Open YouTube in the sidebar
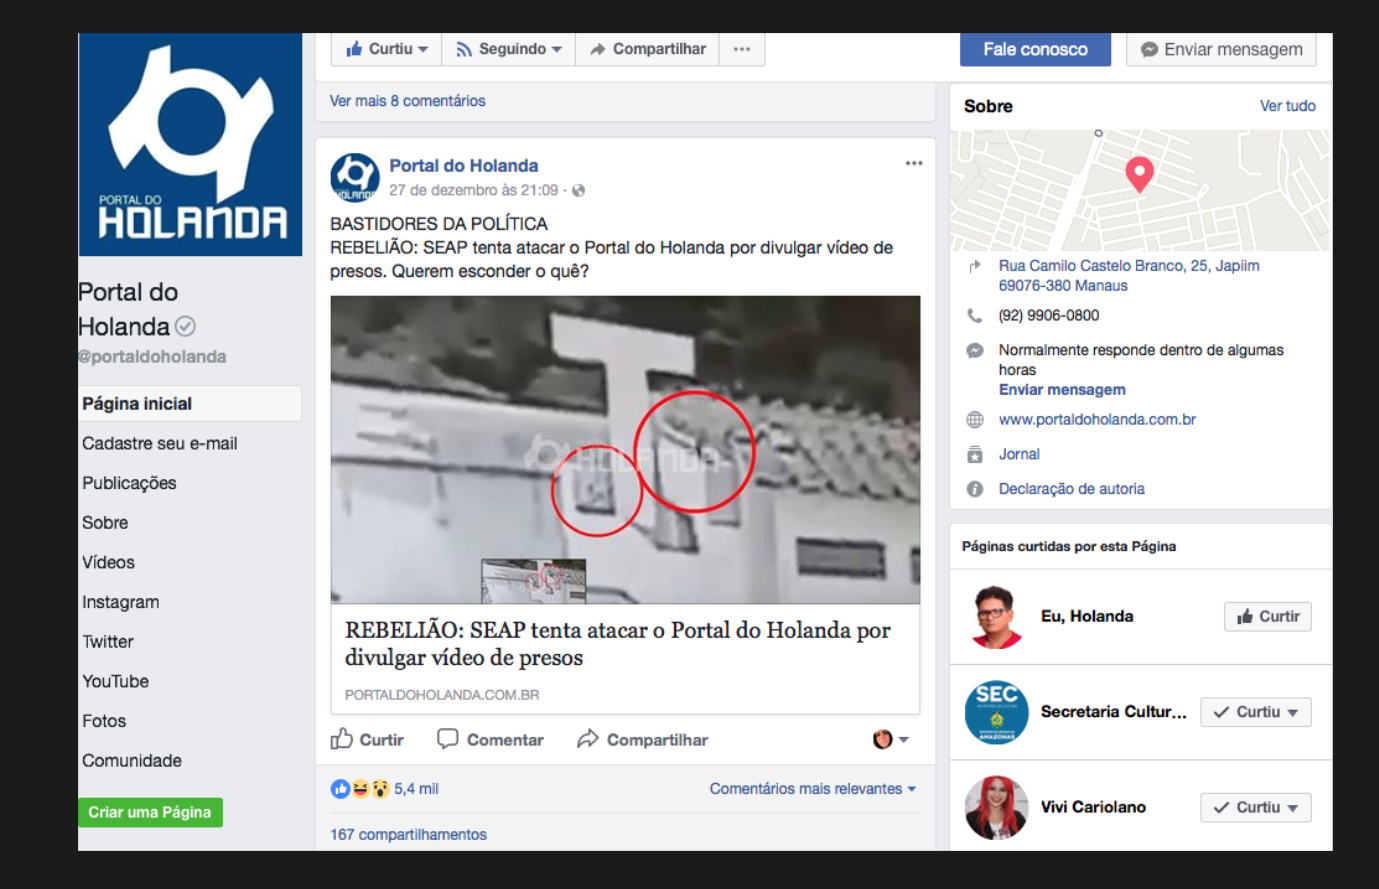 pos(115,682)
